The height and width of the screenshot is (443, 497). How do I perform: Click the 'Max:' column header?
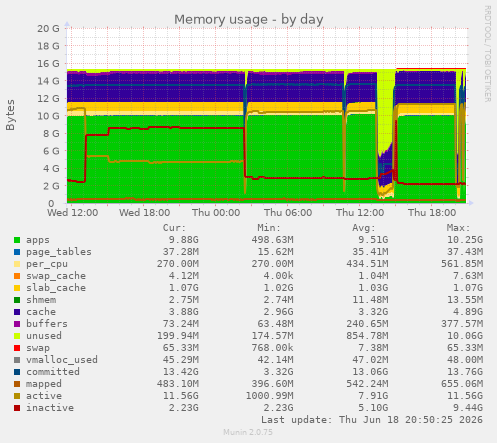pos(458,228)
